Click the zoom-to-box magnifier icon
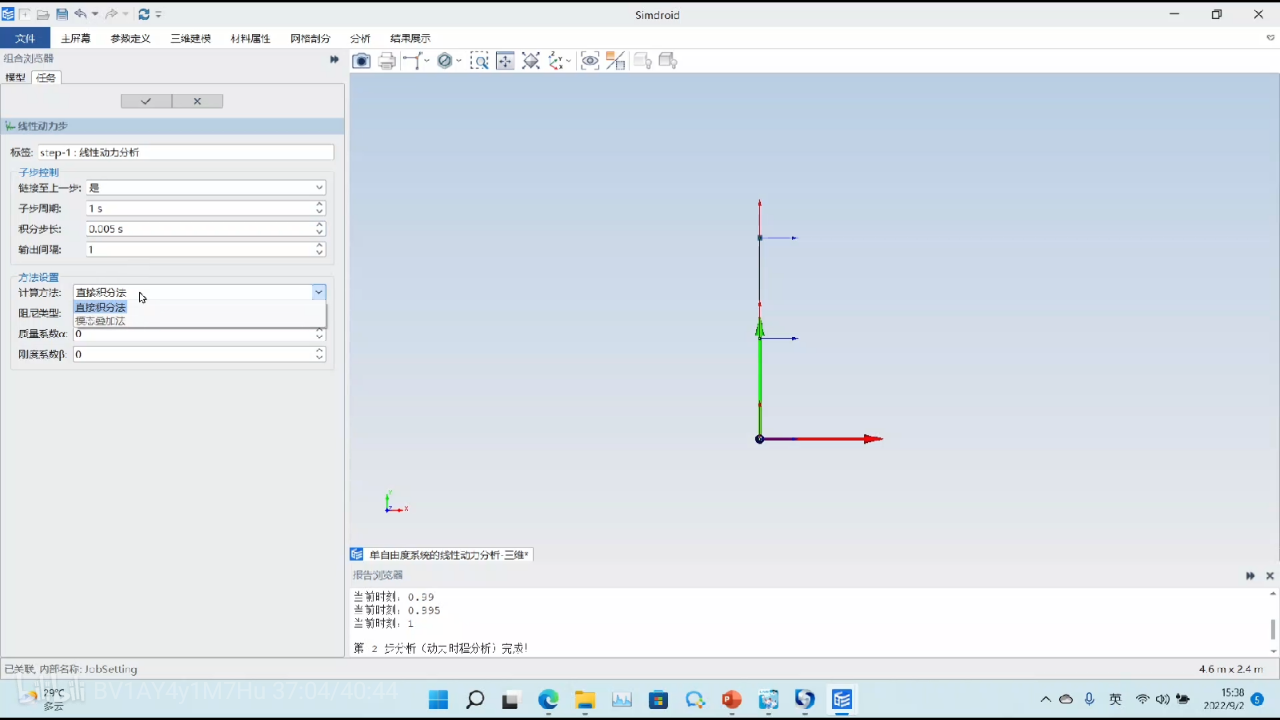This screenshot has width=1280, height=720. coord(480,61)
